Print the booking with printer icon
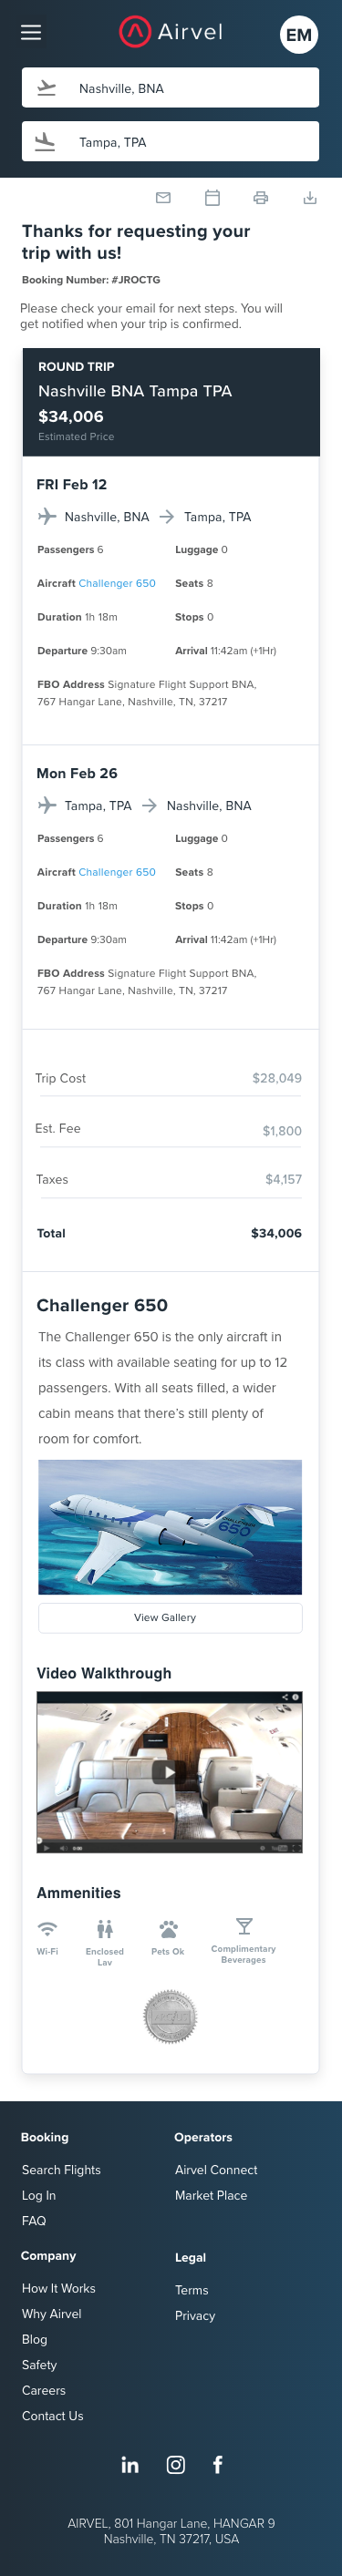This screenshot has height=2576, width=342. 261,198
